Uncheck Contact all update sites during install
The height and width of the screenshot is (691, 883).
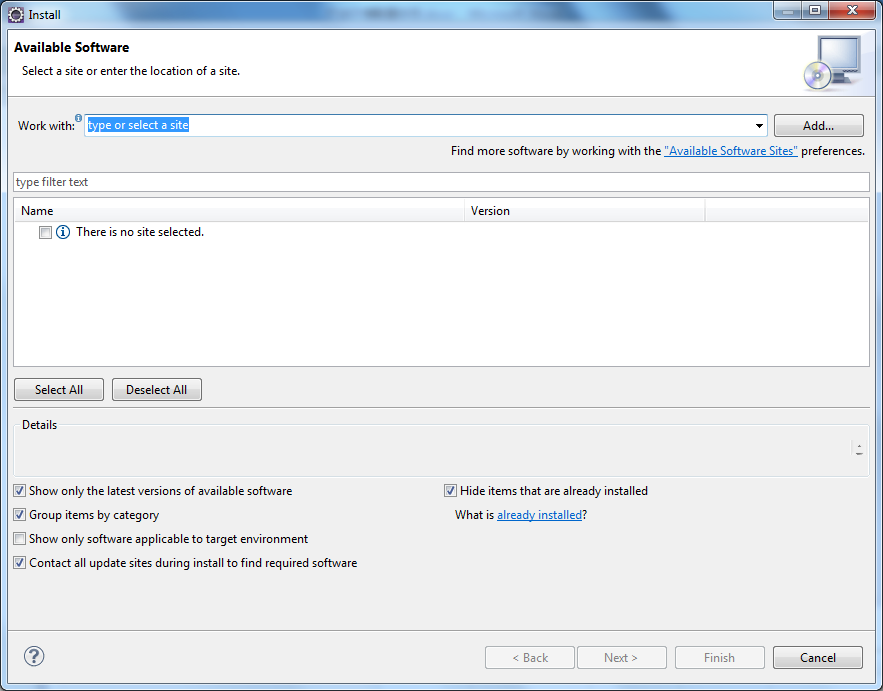click(20, 563)
